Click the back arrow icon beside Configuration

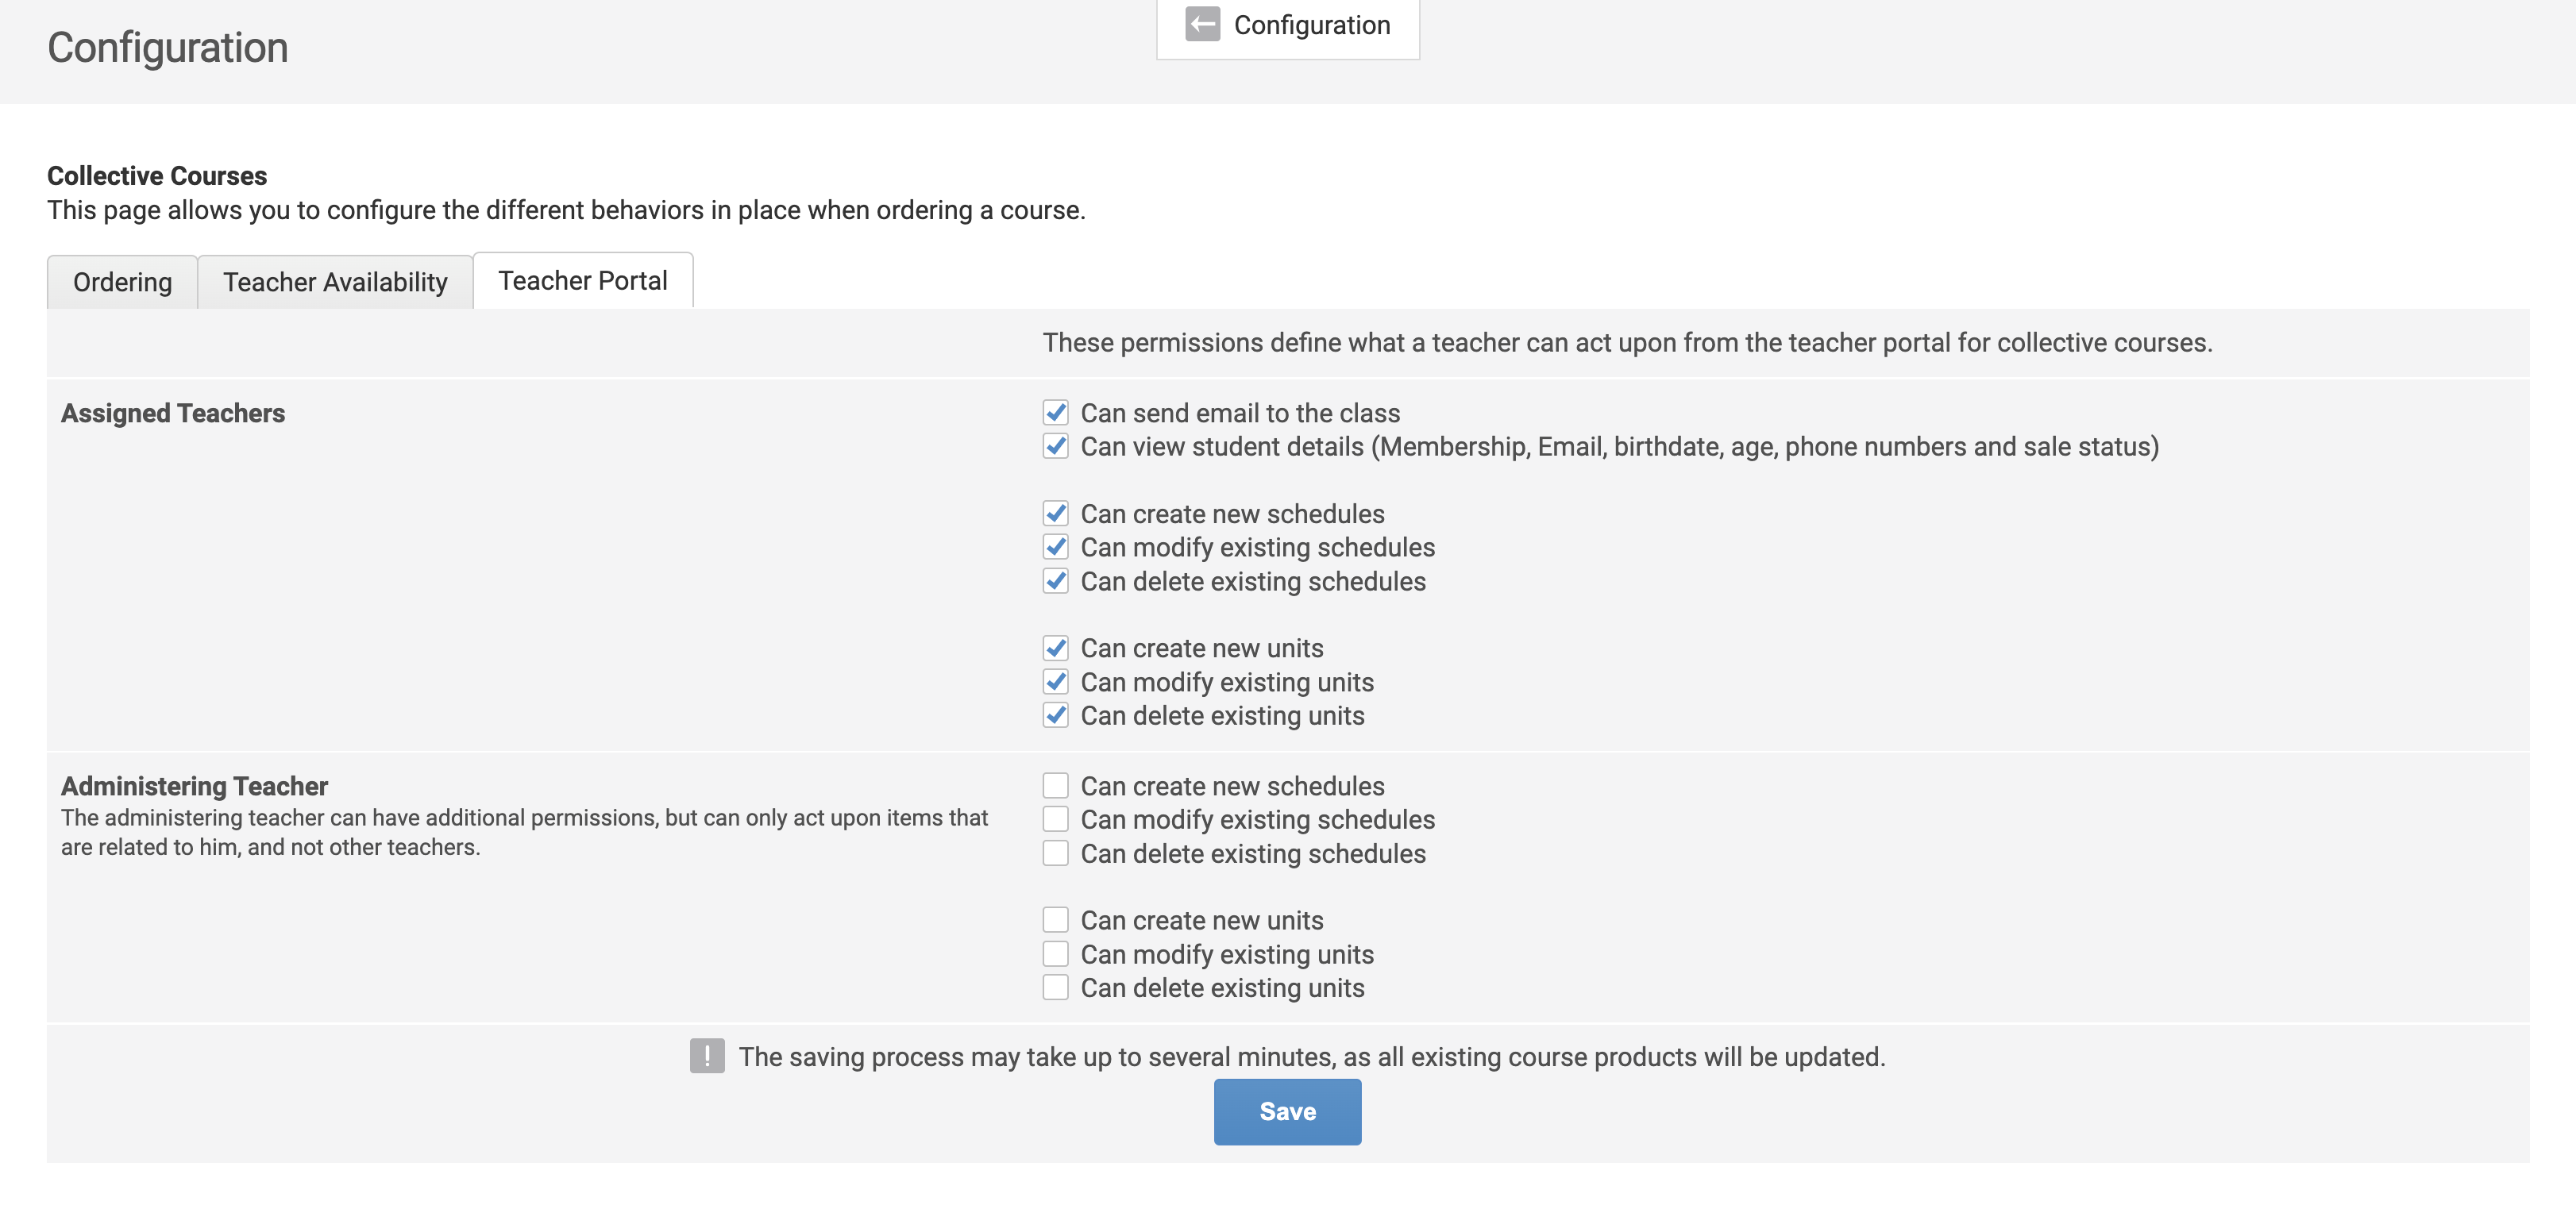(1202, 24)
